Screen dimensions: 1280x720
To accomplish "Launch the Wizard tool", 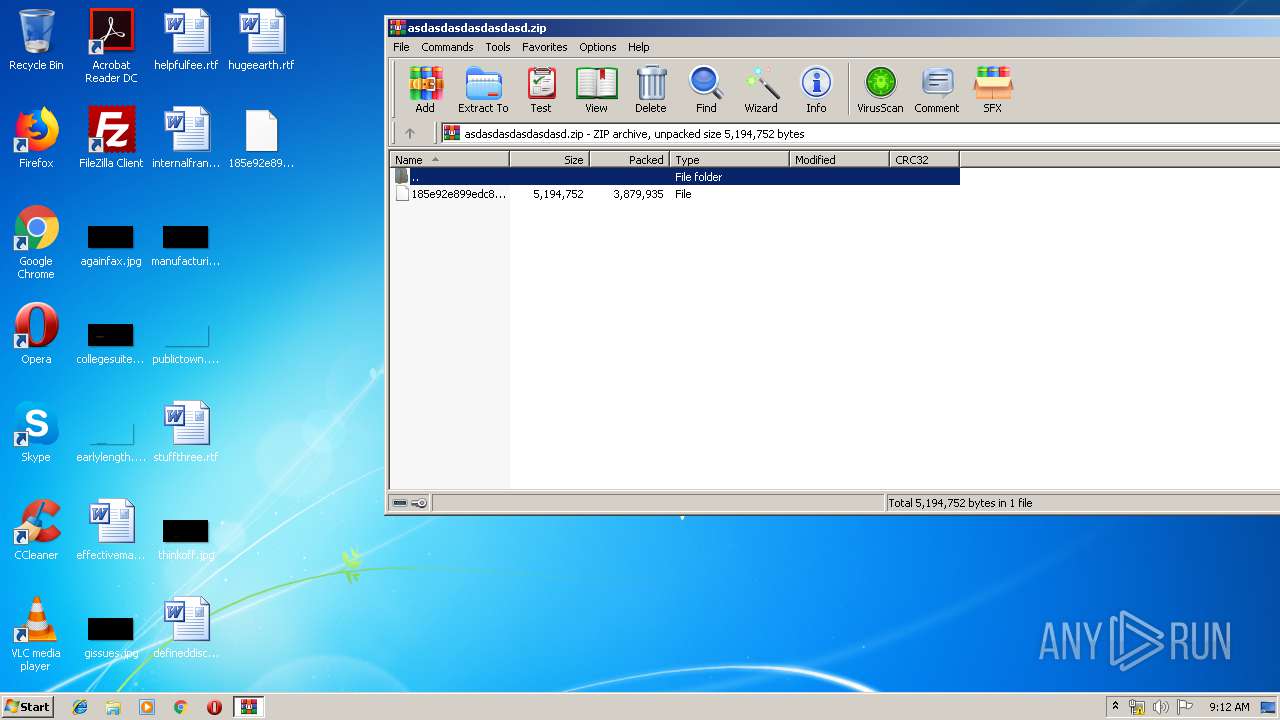I will (x=761, y=90).
